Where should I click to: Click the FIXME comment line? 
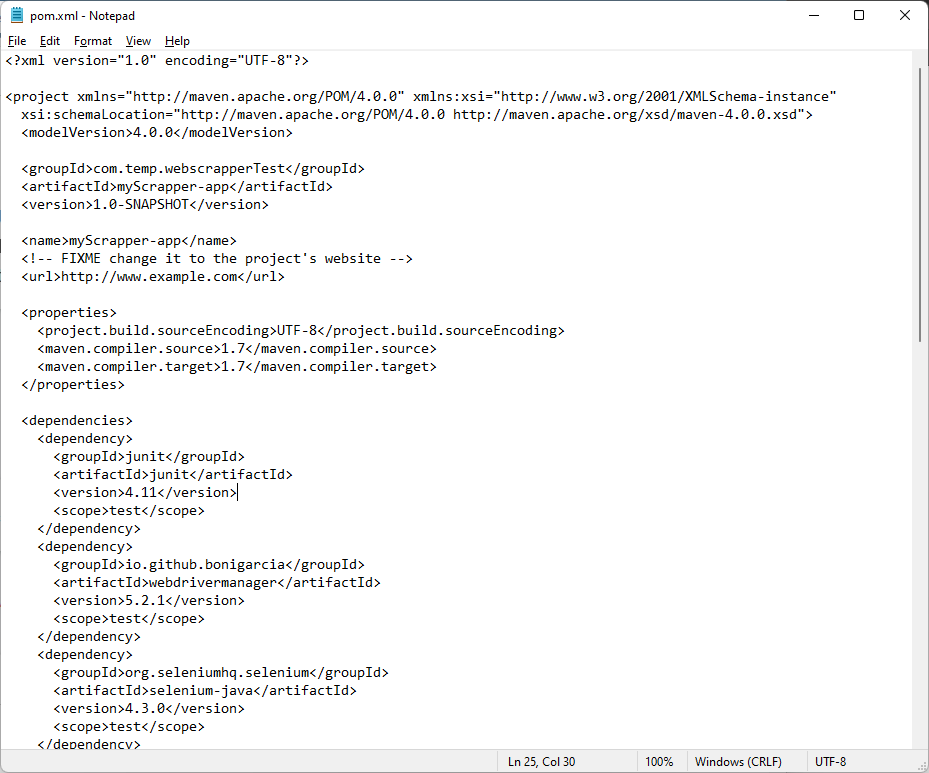[217, 258]
